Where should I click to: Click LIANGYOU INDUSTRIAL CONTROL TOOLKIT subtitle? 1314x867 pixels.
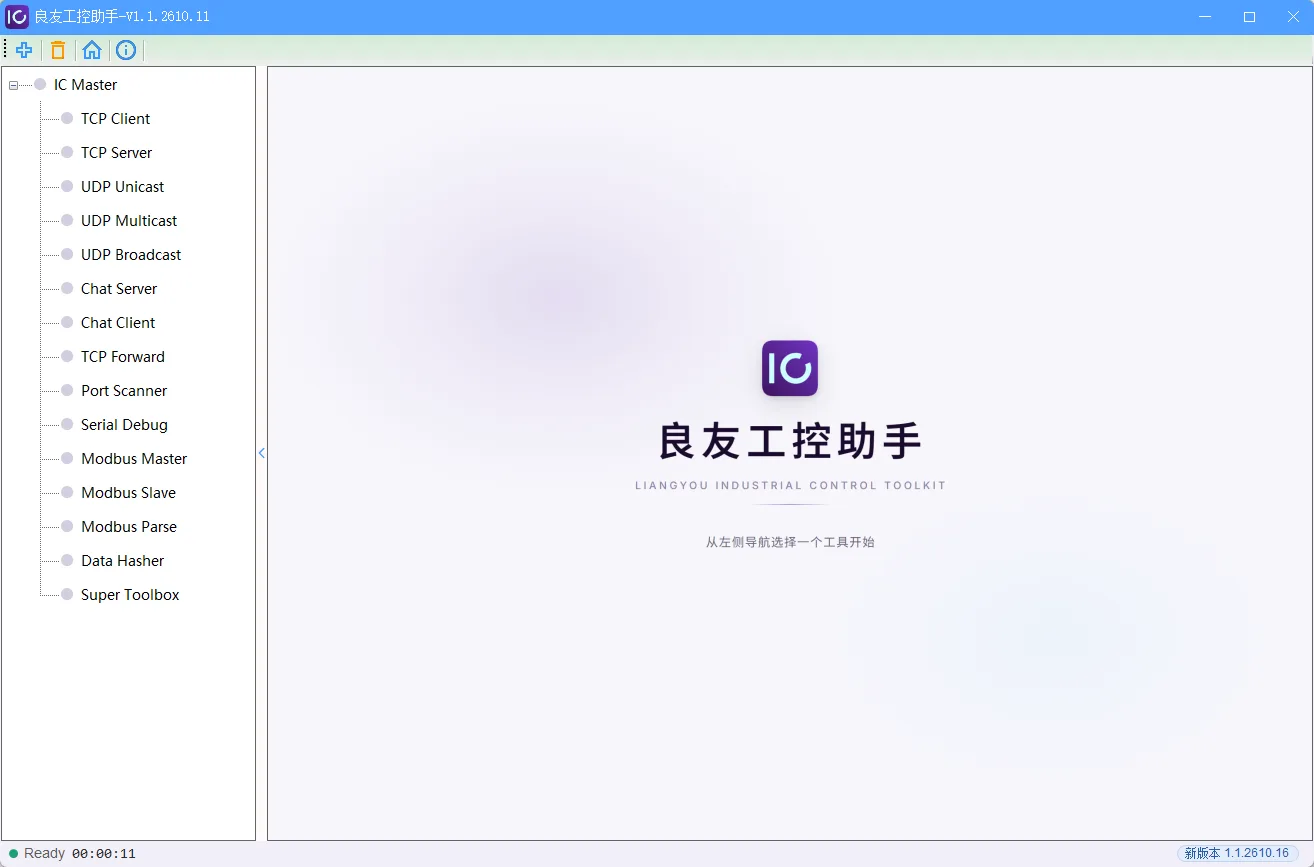tap(790, 486)
